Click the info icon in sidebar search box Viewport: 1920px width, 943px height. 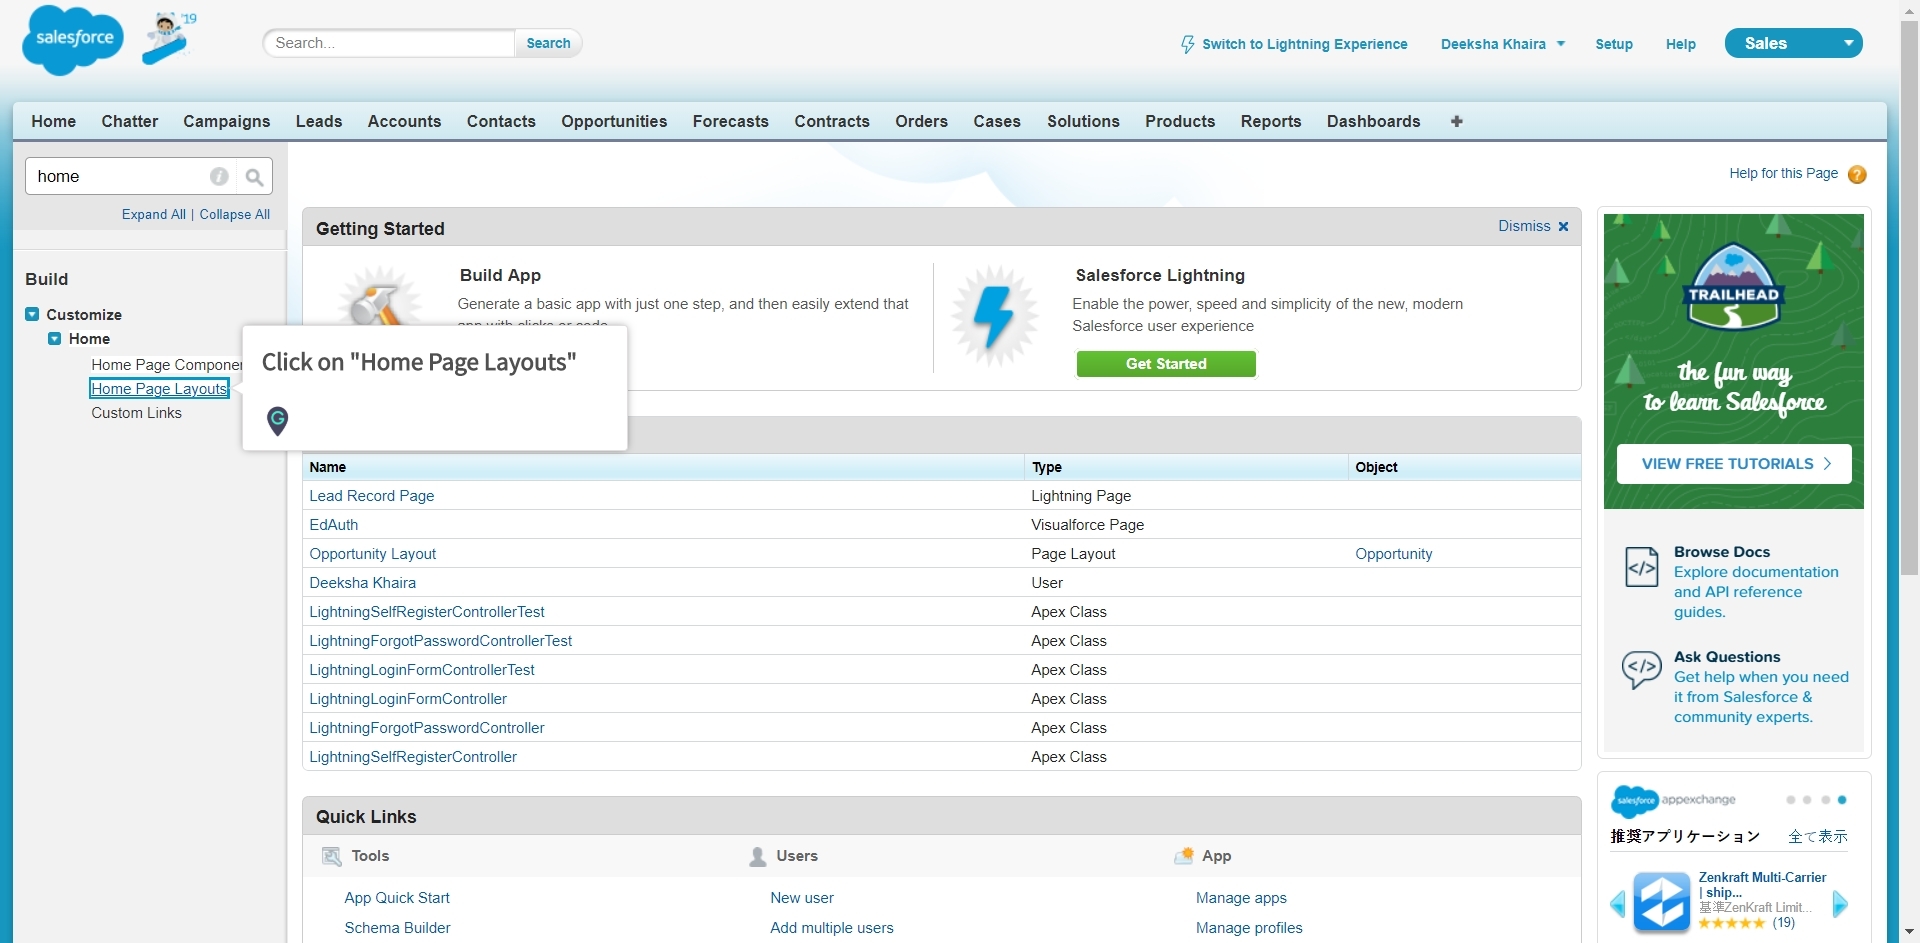click(219, 176)
